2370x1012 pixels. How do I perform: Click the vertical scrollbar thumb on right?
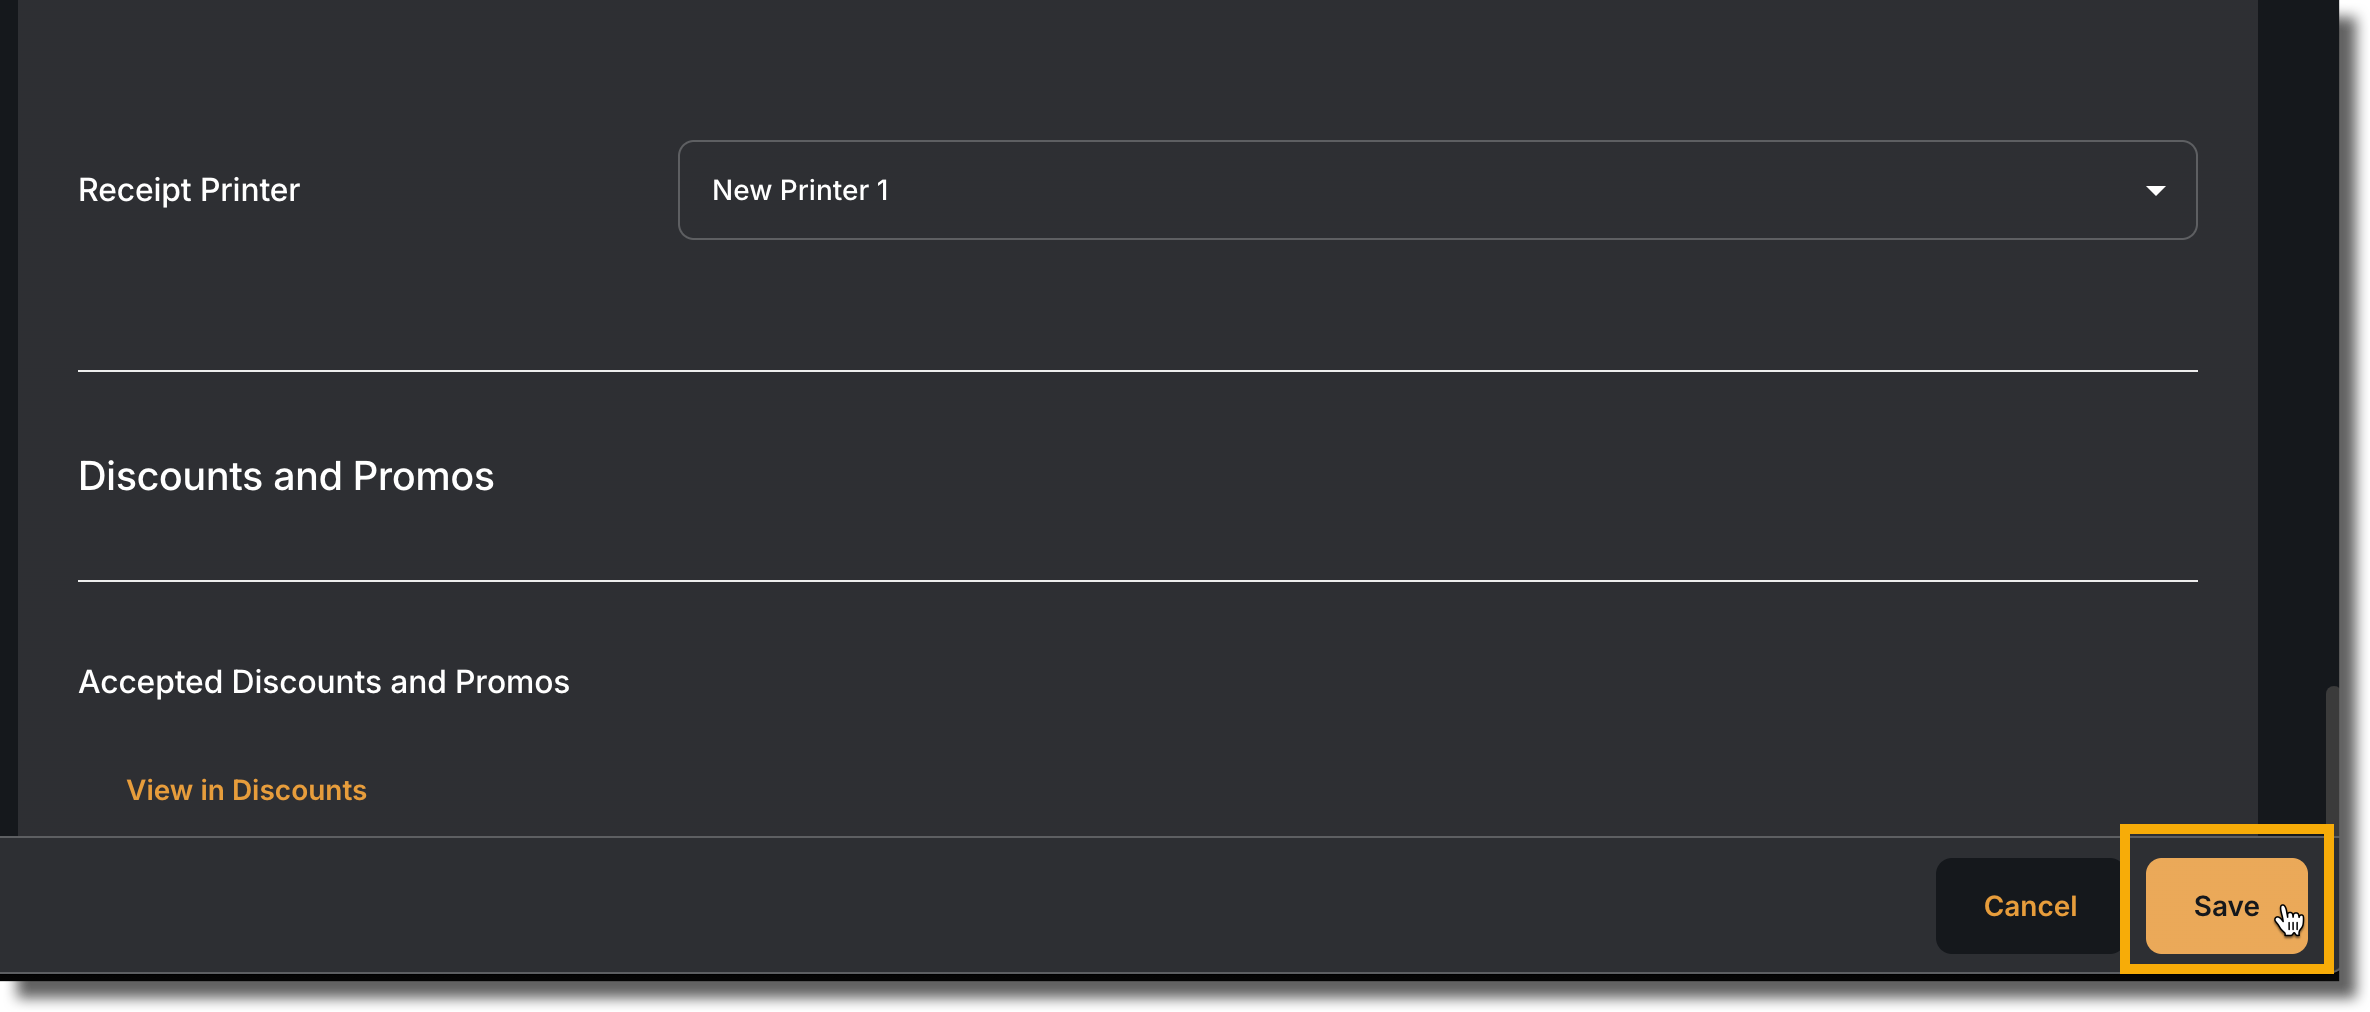tap(2332, 760)
